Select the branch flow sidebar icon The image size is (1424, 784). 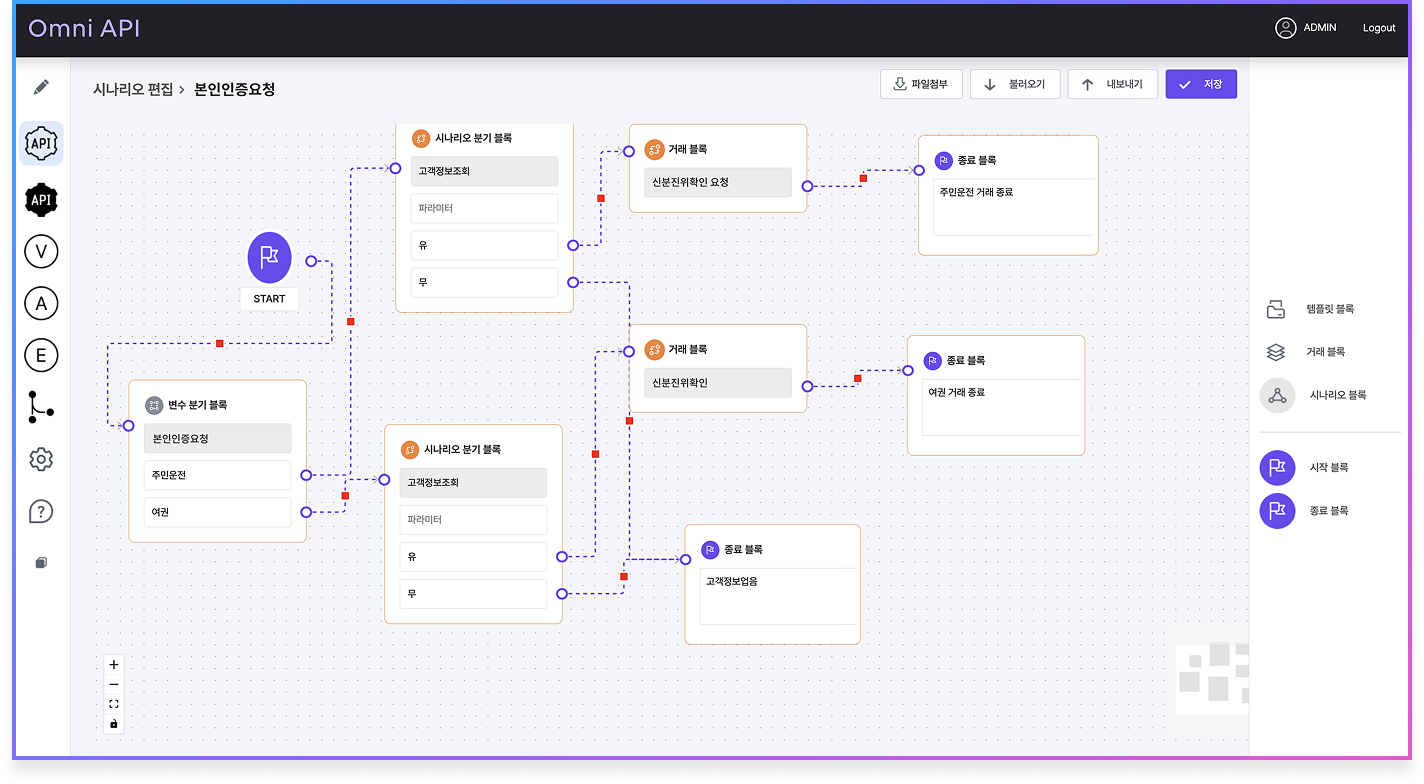click(x=41, y=407)
